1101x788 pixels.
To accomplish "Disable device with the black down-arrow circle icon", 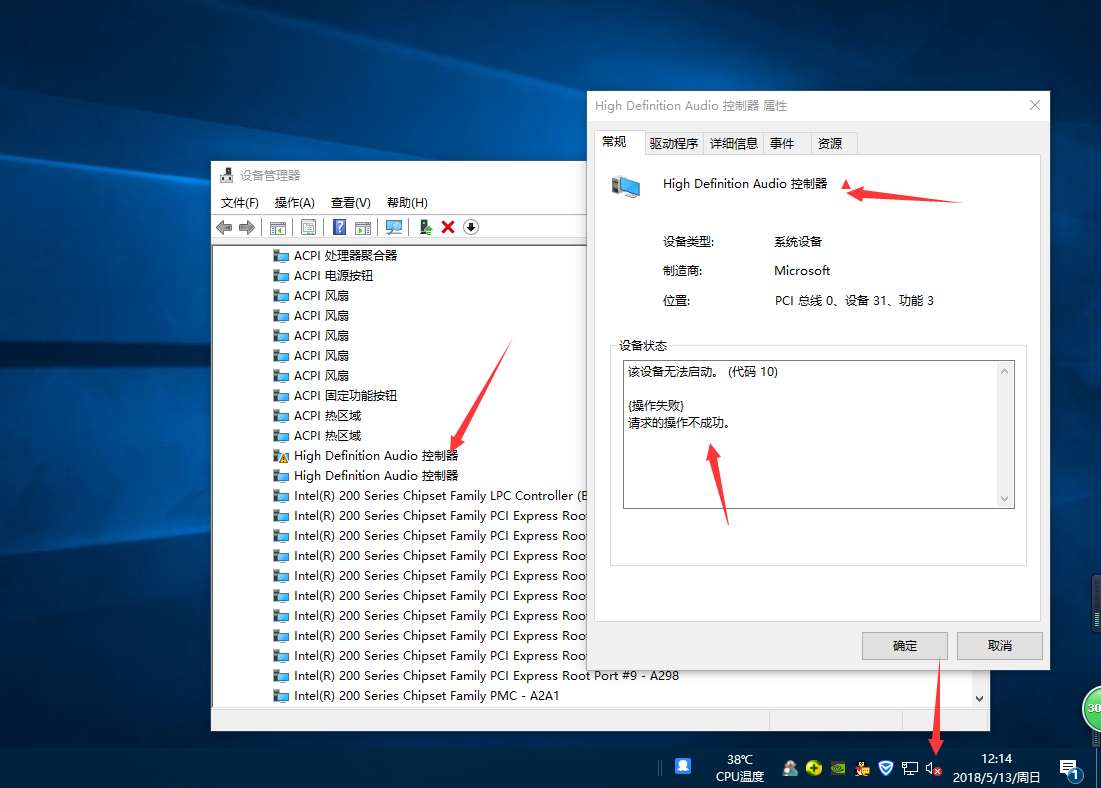I will pos(471,227).
